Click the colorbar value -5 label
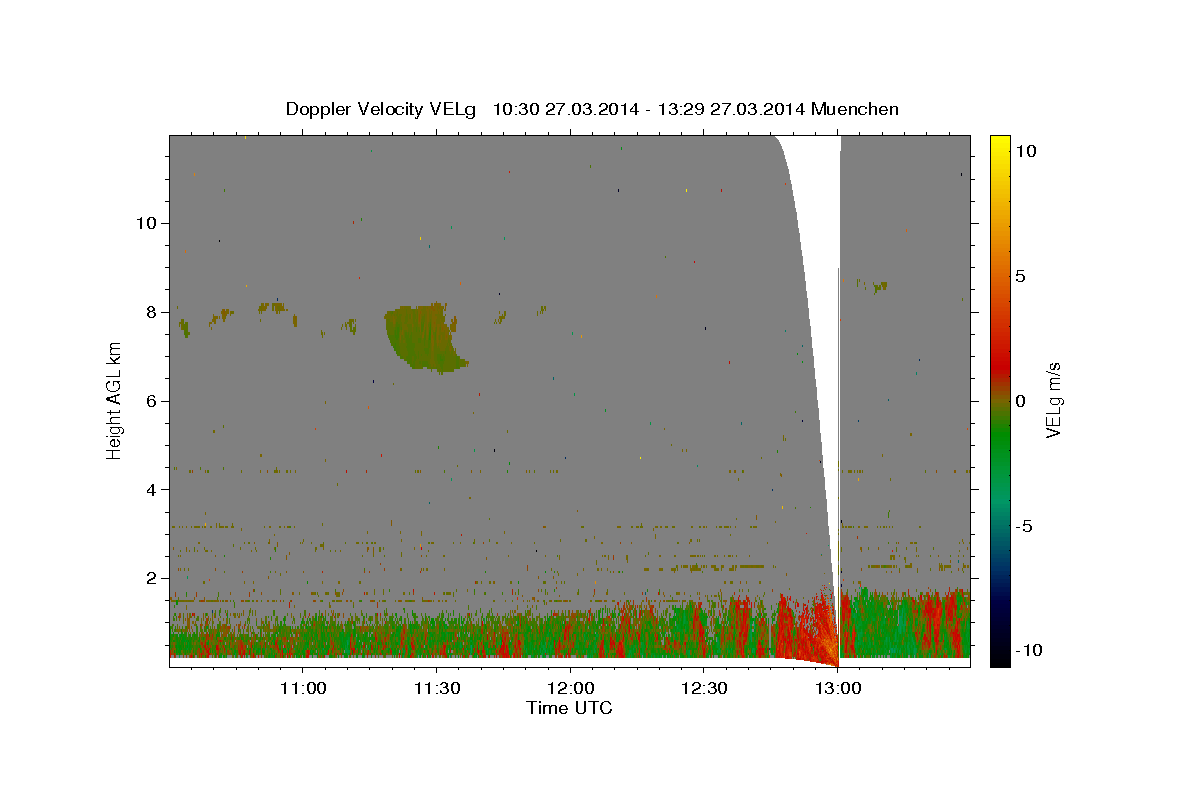Screen dimensions: 1200x800 click(x=1023, y=526)
